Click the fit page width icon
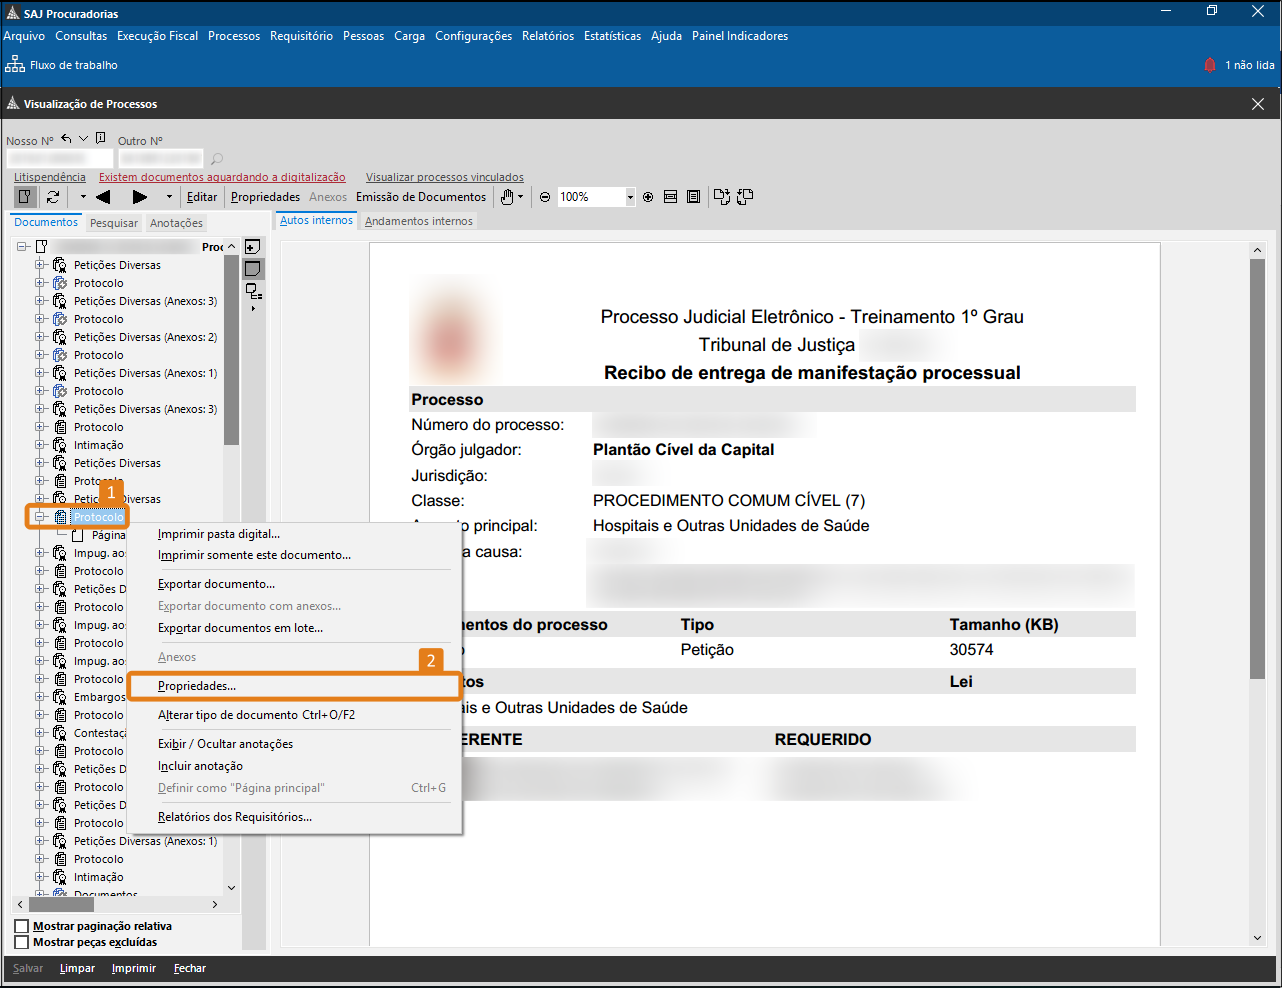 [x=671, y=197]
